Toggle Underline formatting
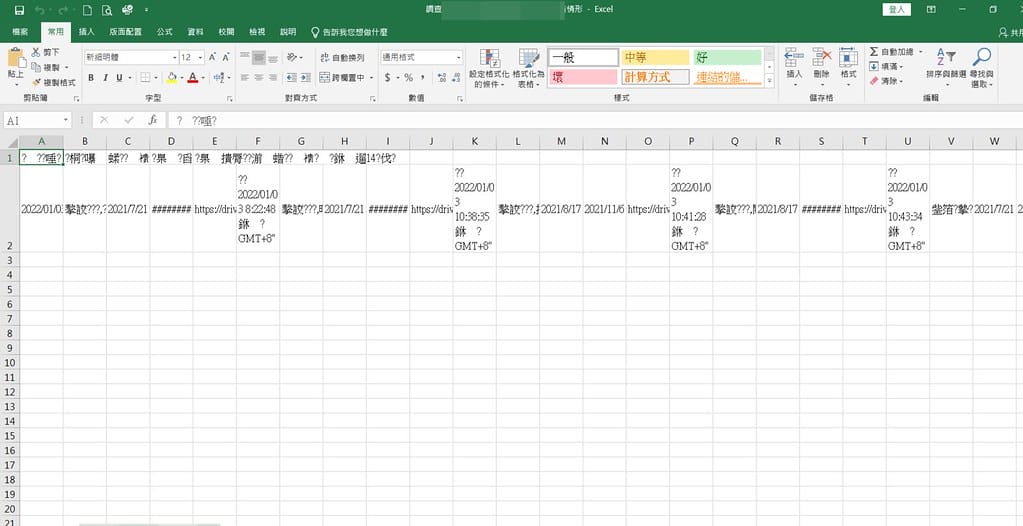Image resolution: width=1023 pixels, height=526 pixels. (119, 78)
